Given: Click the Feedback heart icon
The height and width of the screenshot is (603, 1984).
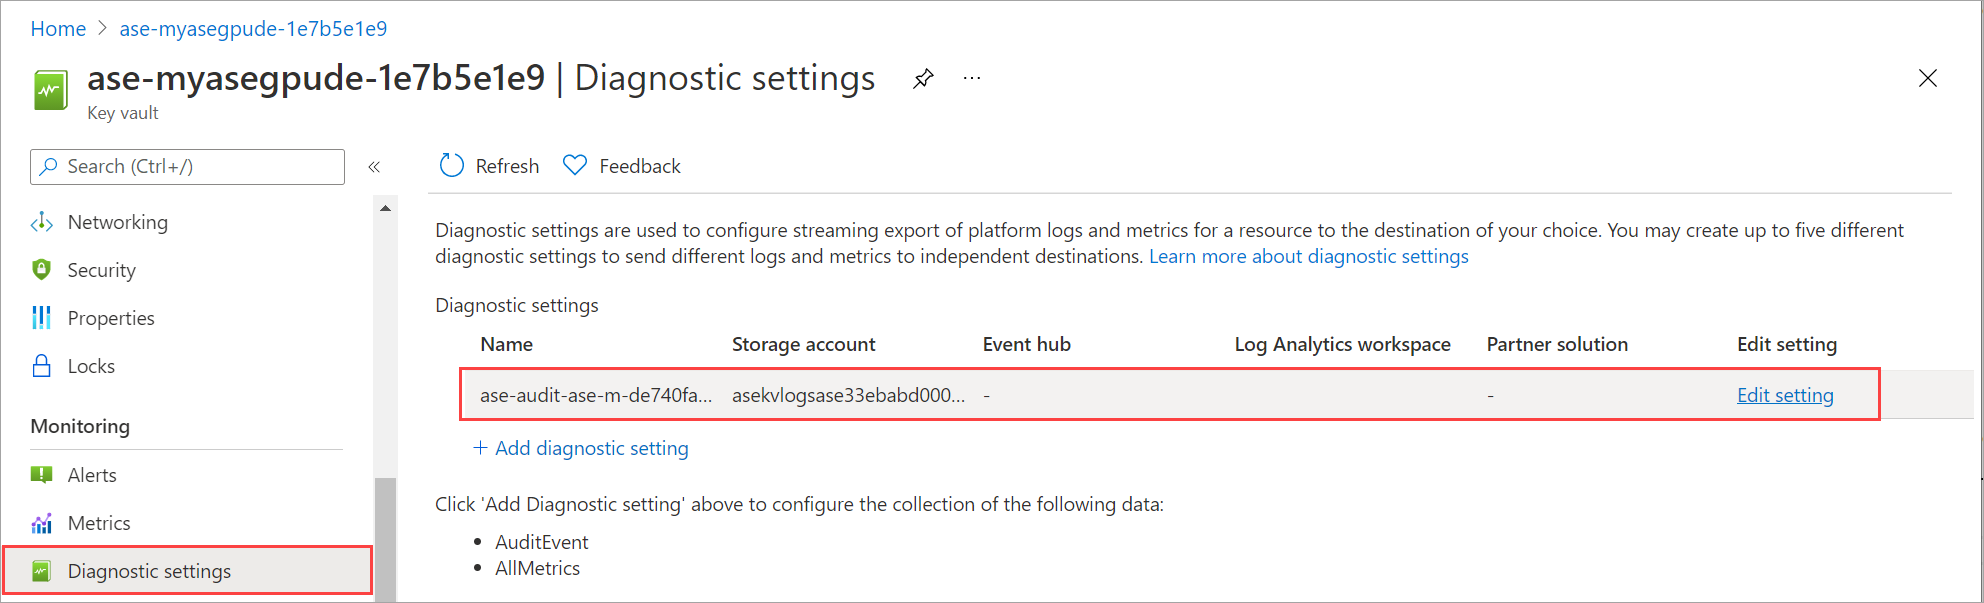Looking at the screenshot, I should click(575, 166).
